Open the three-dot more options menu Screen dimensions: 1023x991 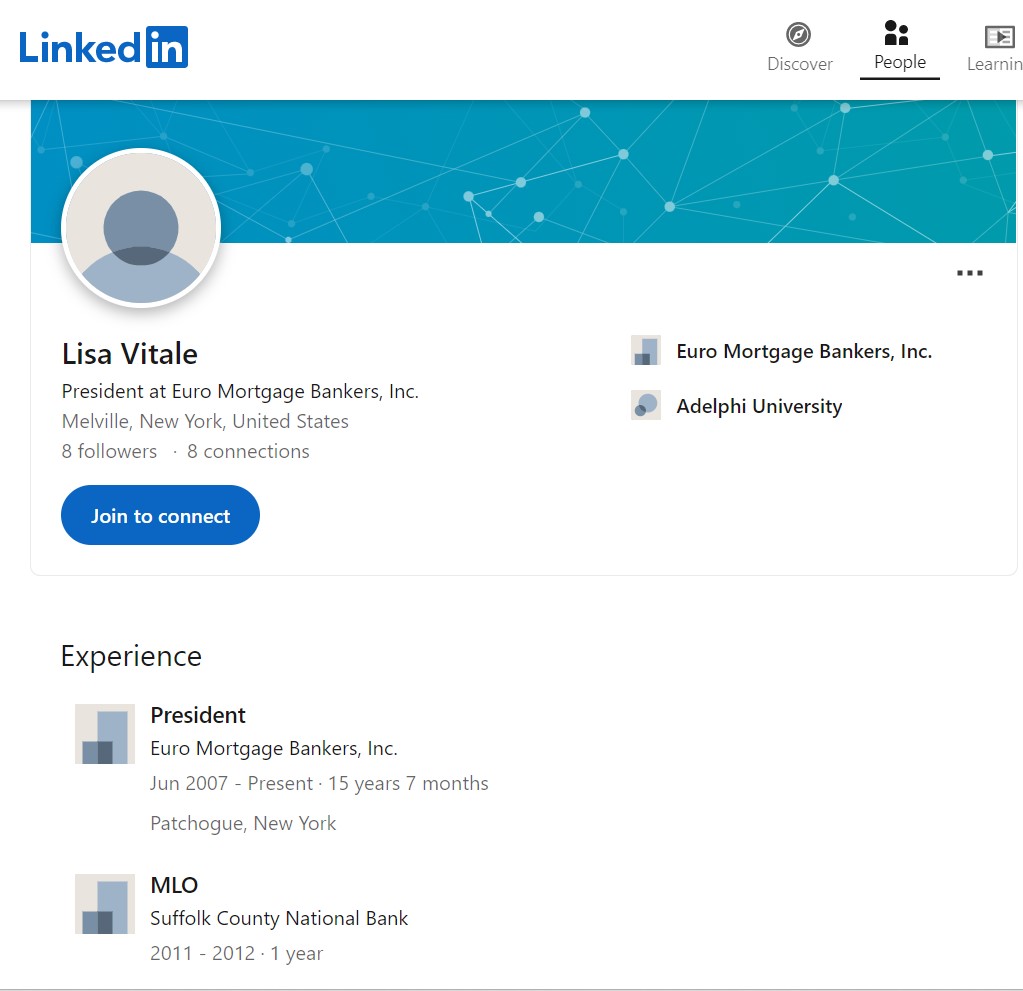click(x=970, y=273)
